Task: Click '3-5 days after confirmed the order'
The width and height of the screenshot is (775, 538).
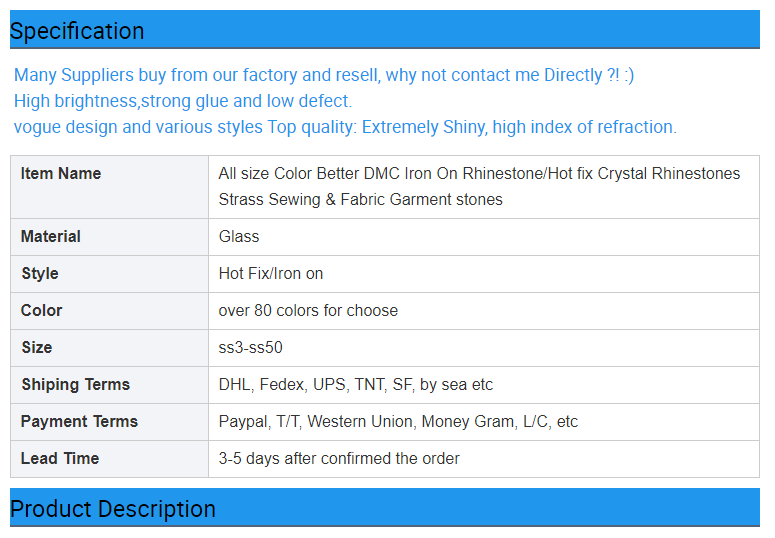Action: point(339,458)
